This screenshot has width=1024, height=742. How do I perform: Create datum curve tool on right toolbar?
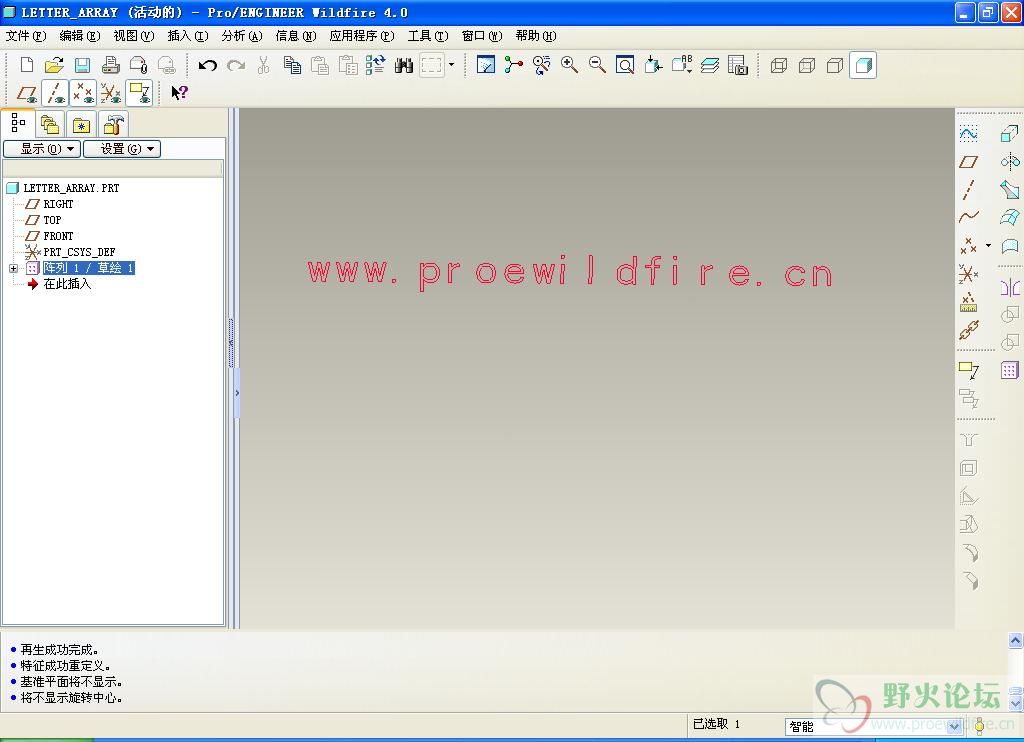968,217
